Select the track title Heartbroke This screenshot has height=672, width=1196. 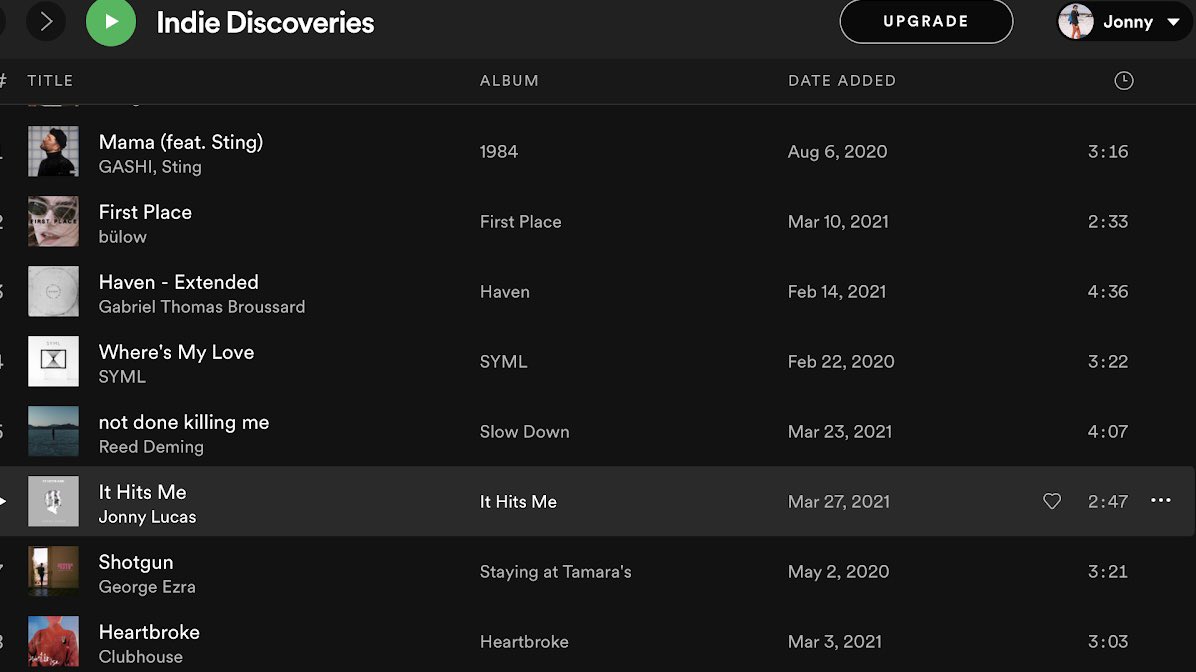pos(149,632)
